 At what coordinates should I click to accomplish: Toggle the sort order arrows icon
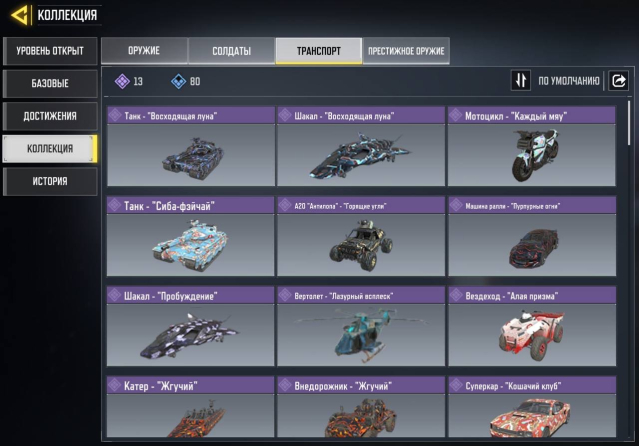pos(520,80)
